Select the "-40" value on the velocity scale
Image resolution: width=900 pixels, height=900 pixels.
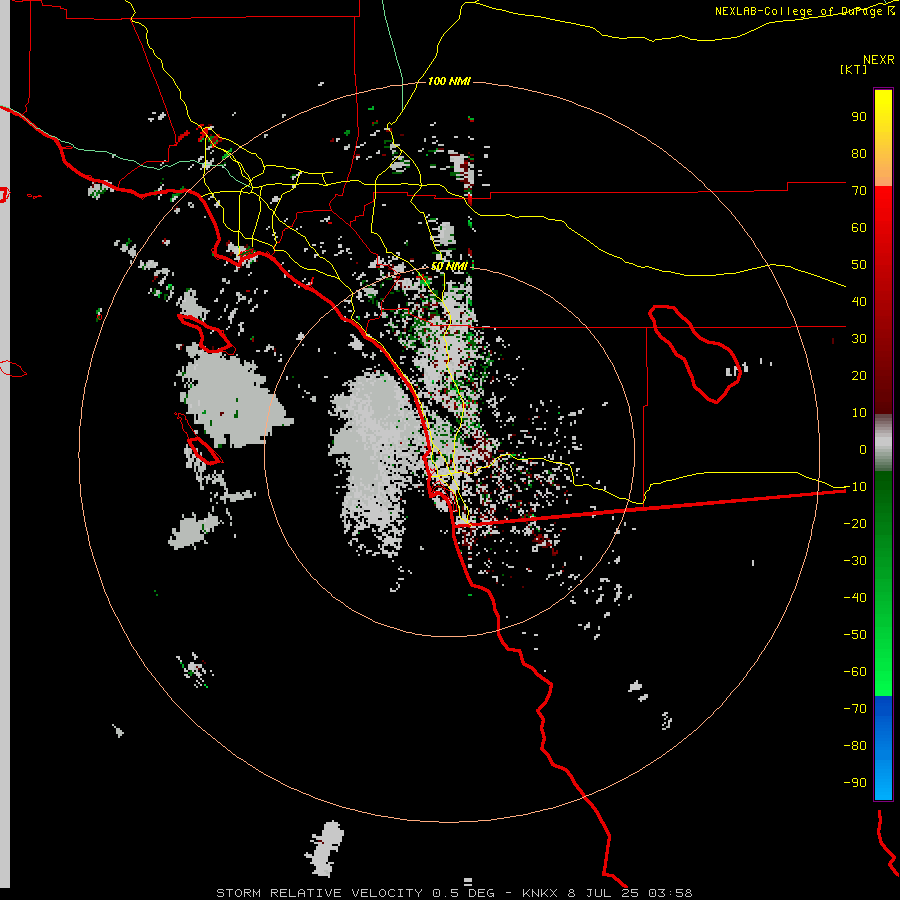click(855, 598)
